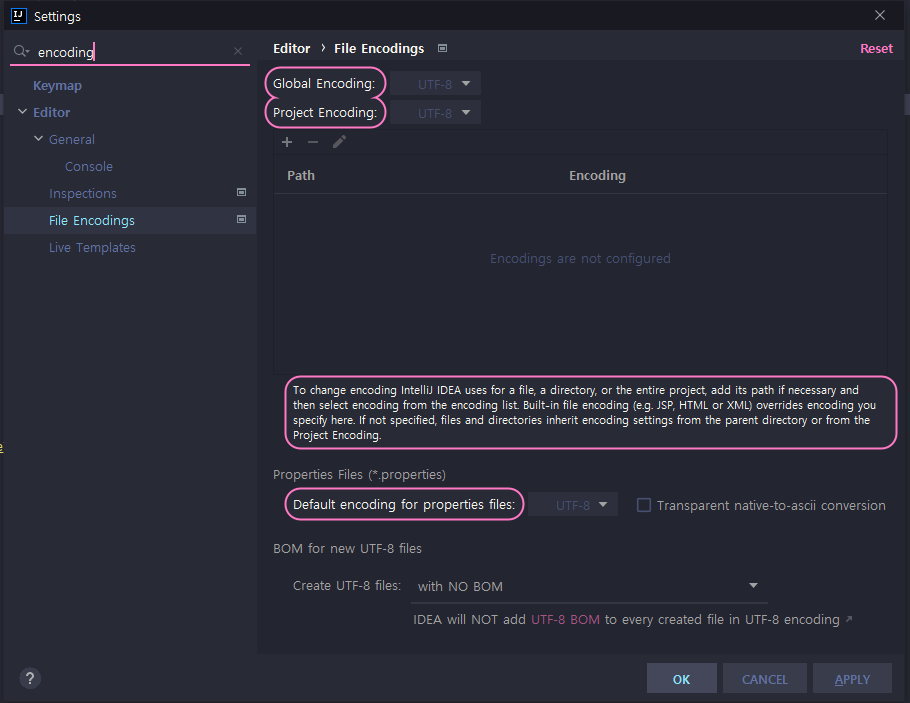Viewport: 910px width, 703px height.
Task: Click the Reset link
Action: [x=876, y=49]
